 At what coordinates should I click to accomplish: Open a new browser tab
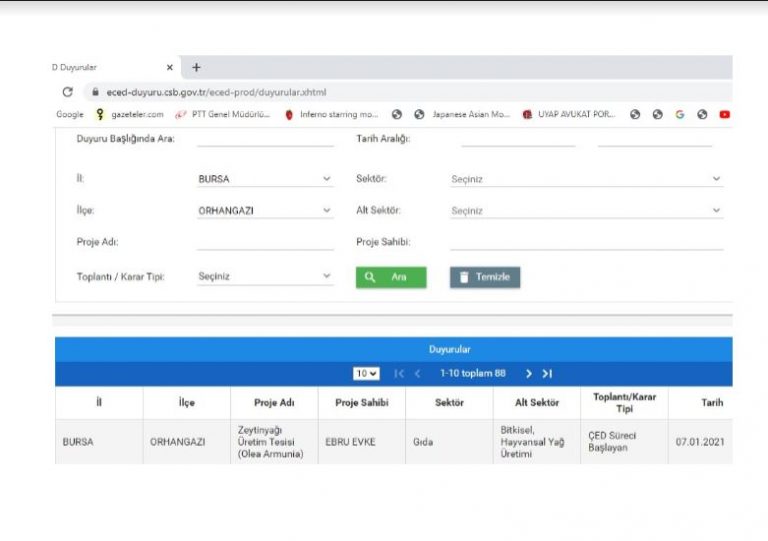196,67
